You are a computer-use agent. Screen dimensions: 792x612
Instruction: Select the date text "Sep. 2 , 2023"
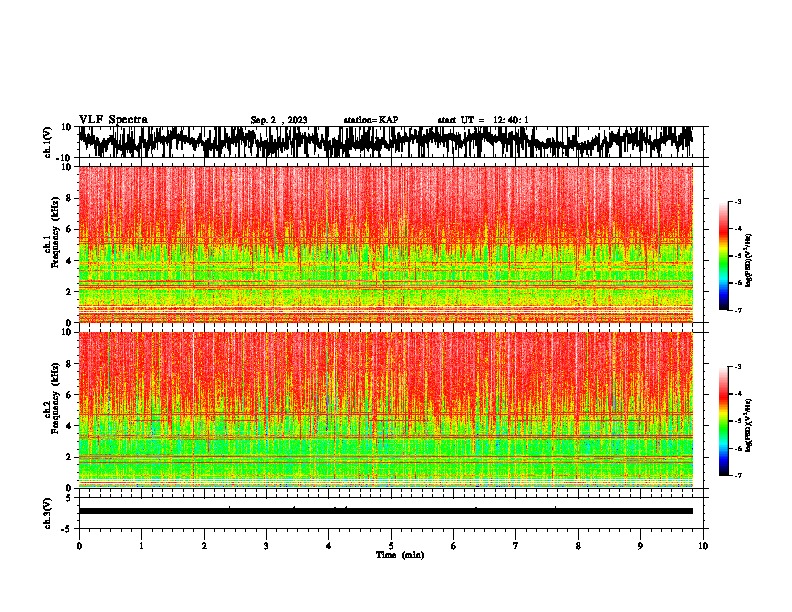(279, 120)
